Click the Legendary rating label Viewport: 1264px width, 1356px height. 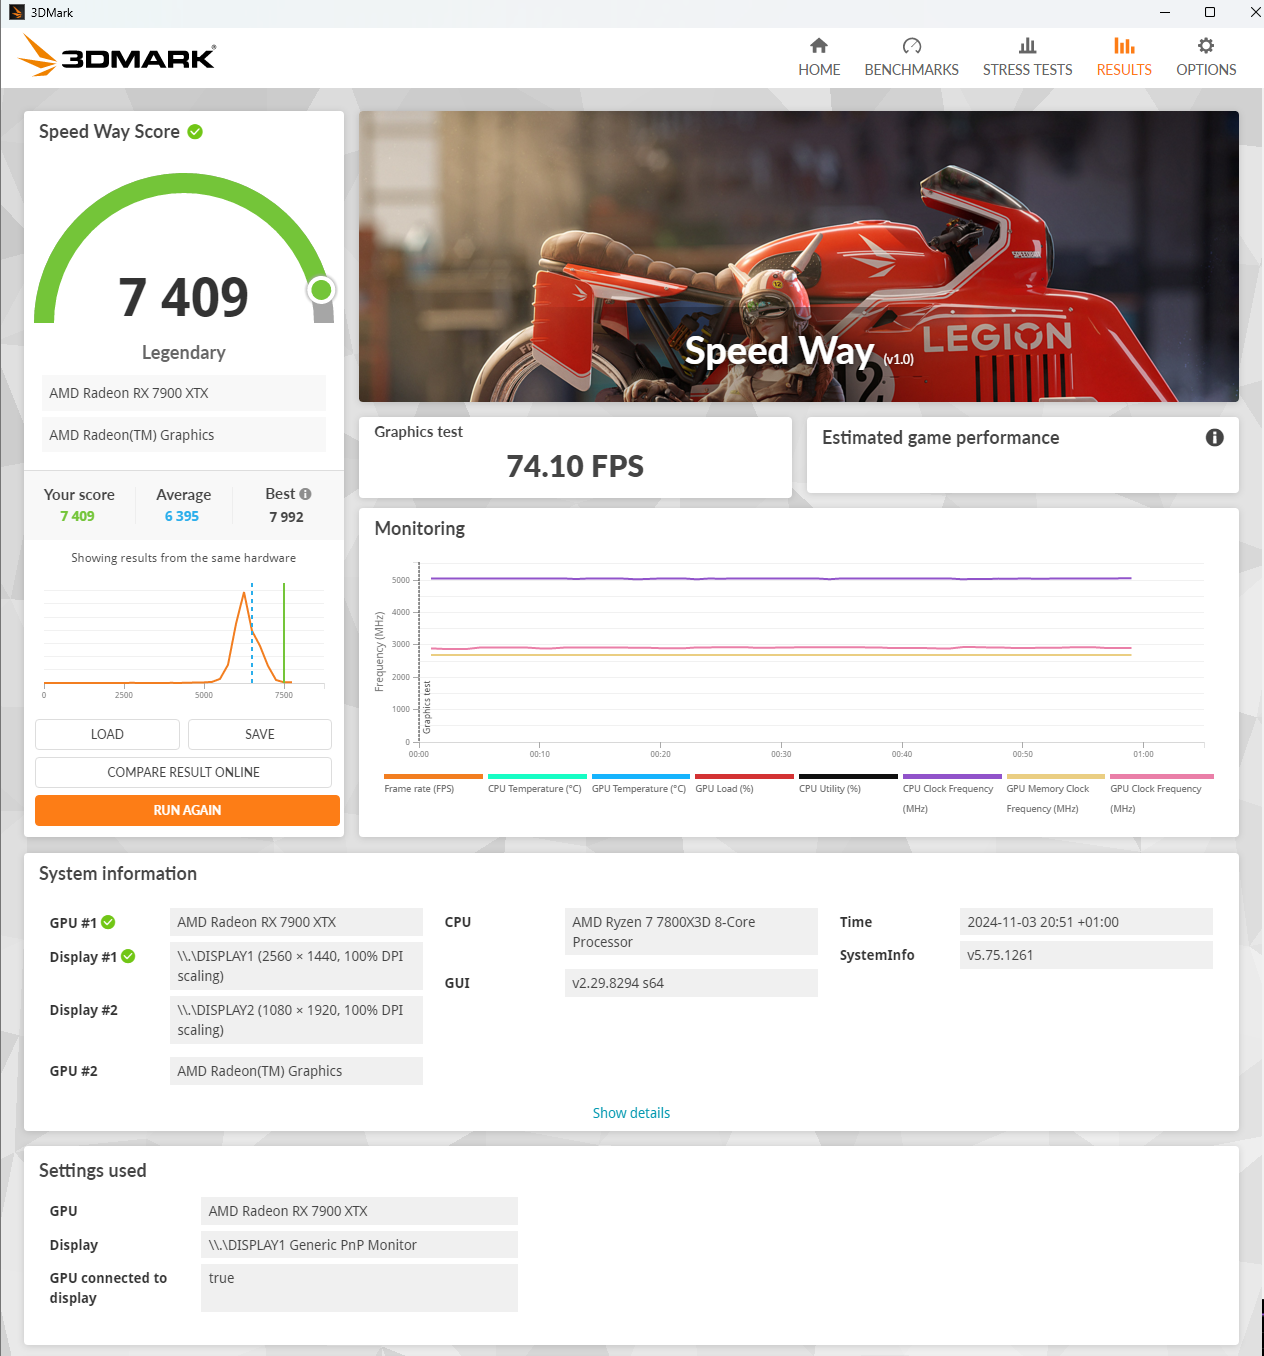click(x=184, y=353)
